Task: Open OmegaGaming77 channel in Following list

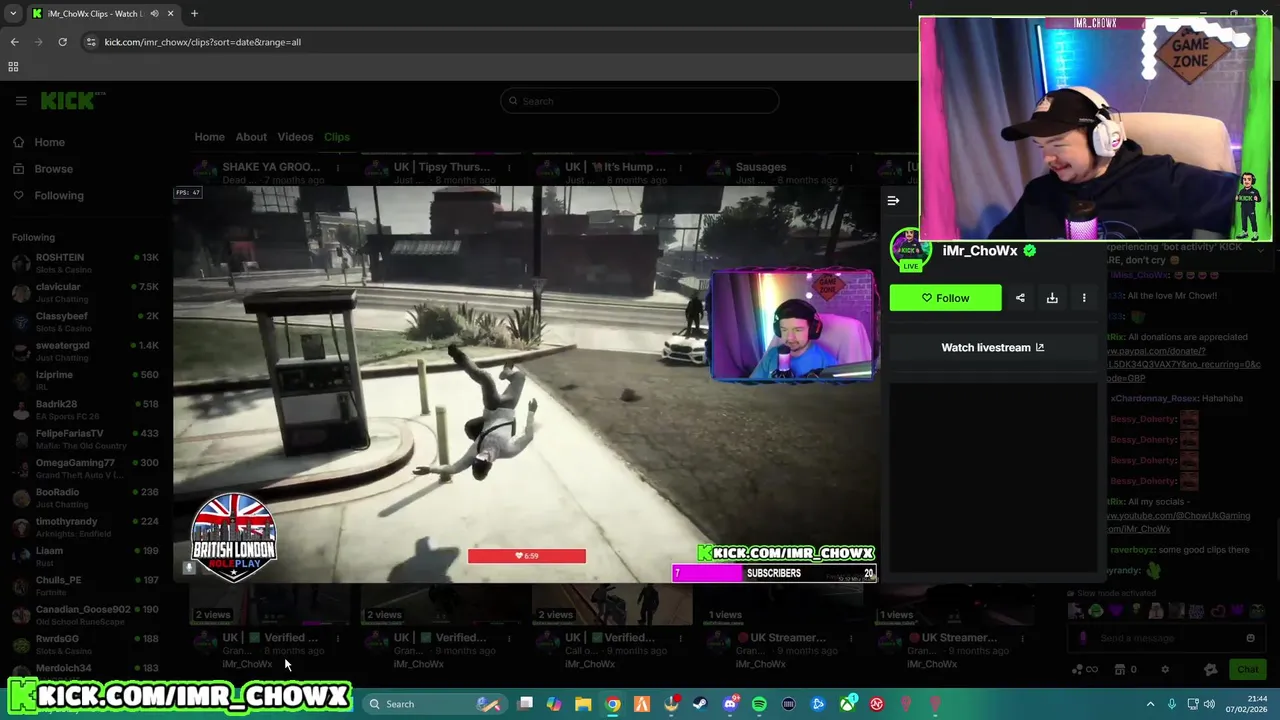Action: [85, 468]
